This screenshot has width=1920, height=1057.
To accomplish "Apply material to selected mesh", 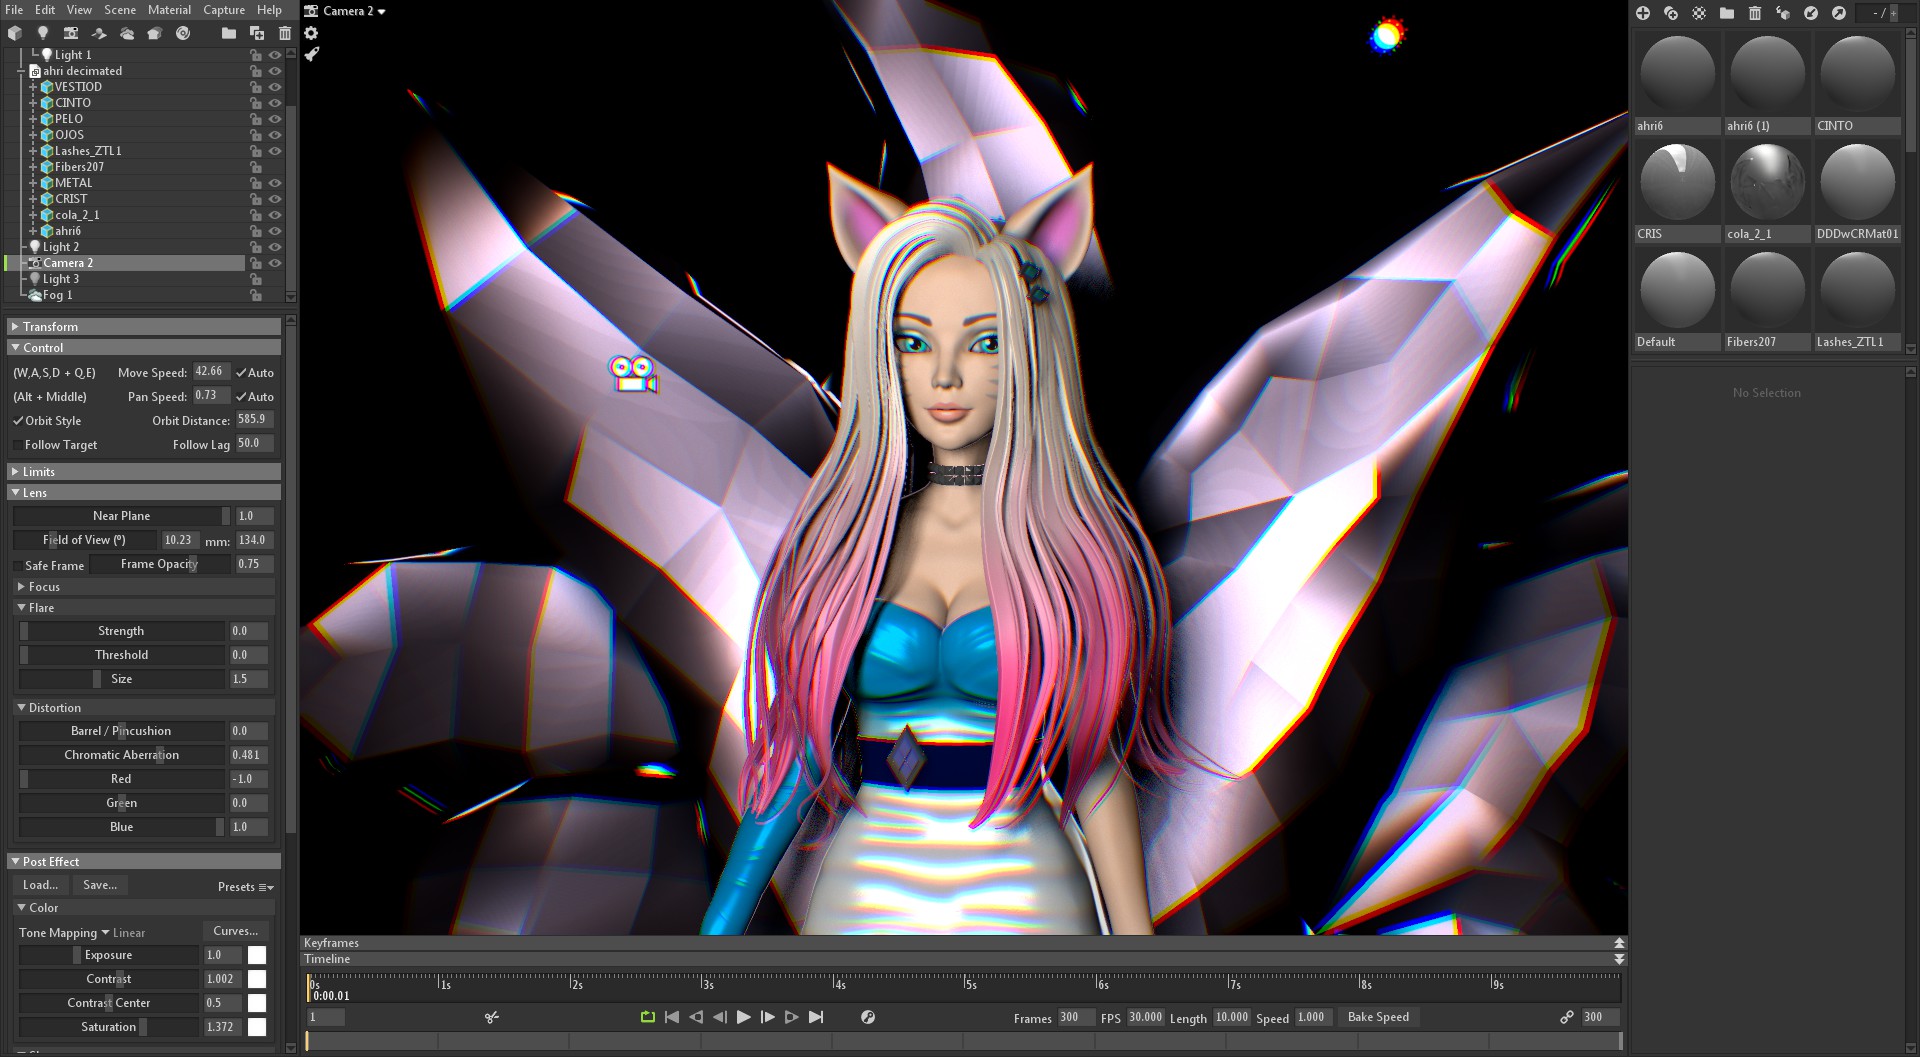I will coord(1783,13).
